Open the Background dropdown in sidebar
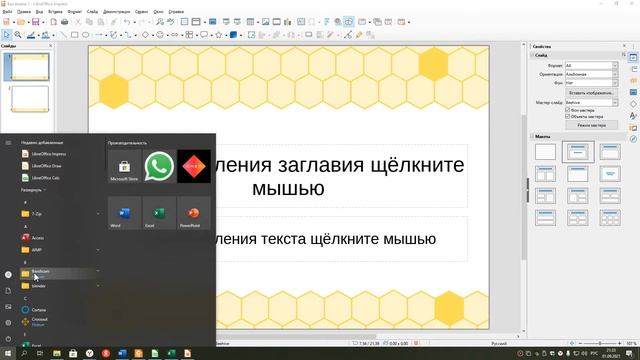 point(591,83)
